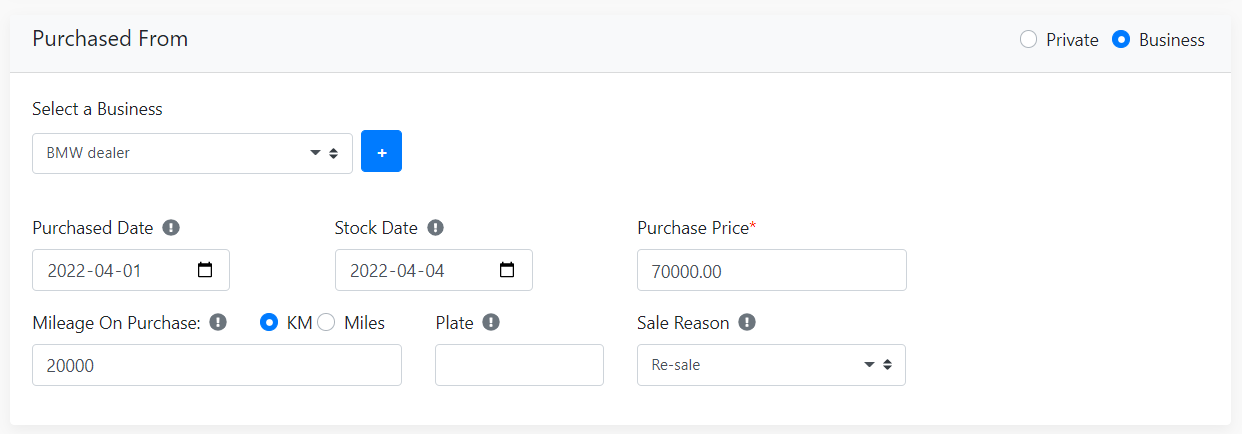Click the Purchased From header title

(x=110, y=39)
